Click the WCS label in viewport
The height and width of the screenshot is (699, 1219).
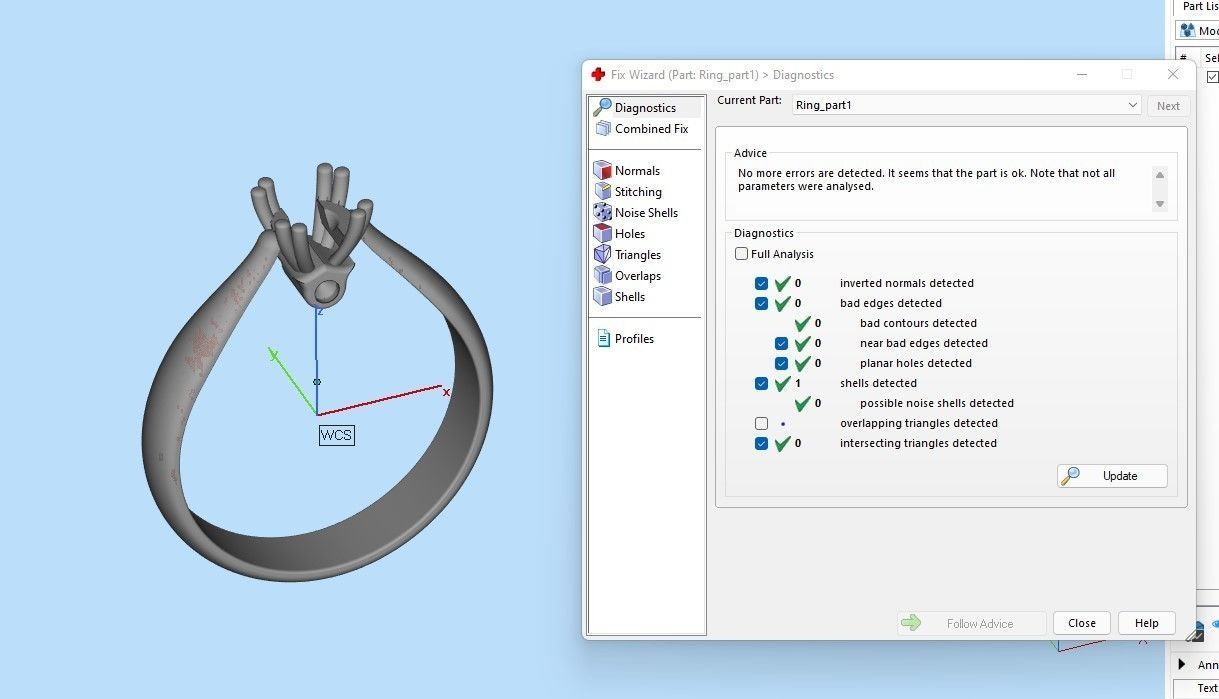pos(336,435)
